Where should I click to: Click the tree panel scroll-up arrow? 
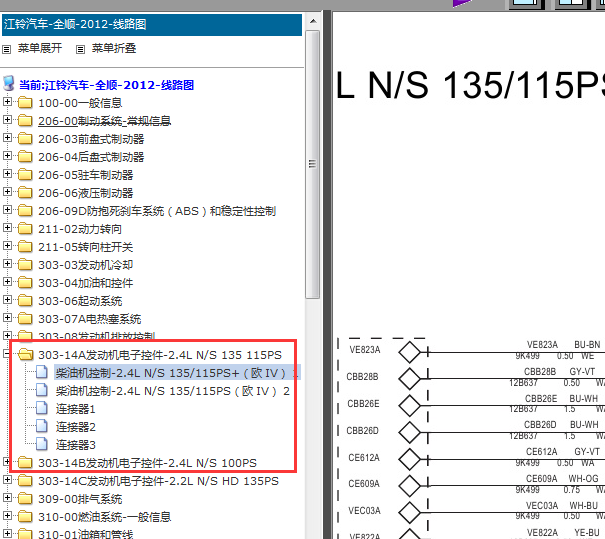click(313, 21)
